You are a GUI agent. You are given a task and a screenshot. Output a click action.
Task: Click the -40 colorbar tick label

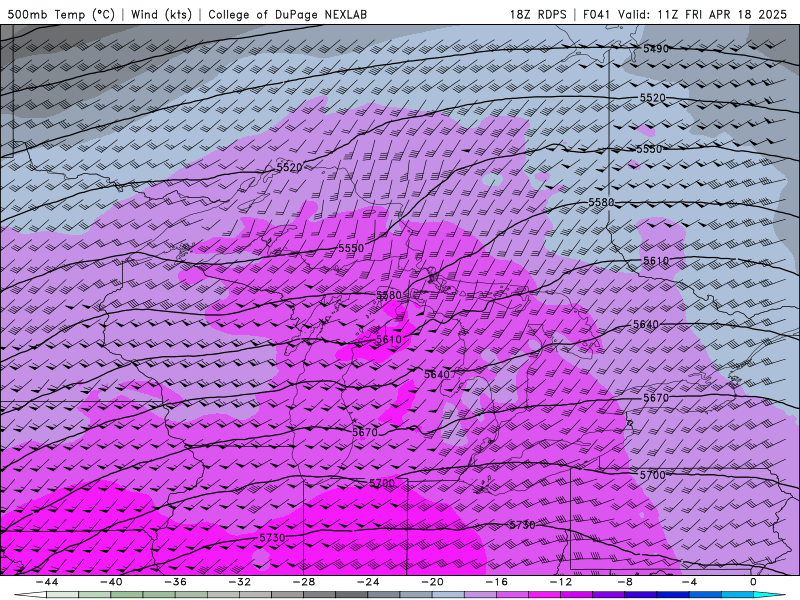111,582
